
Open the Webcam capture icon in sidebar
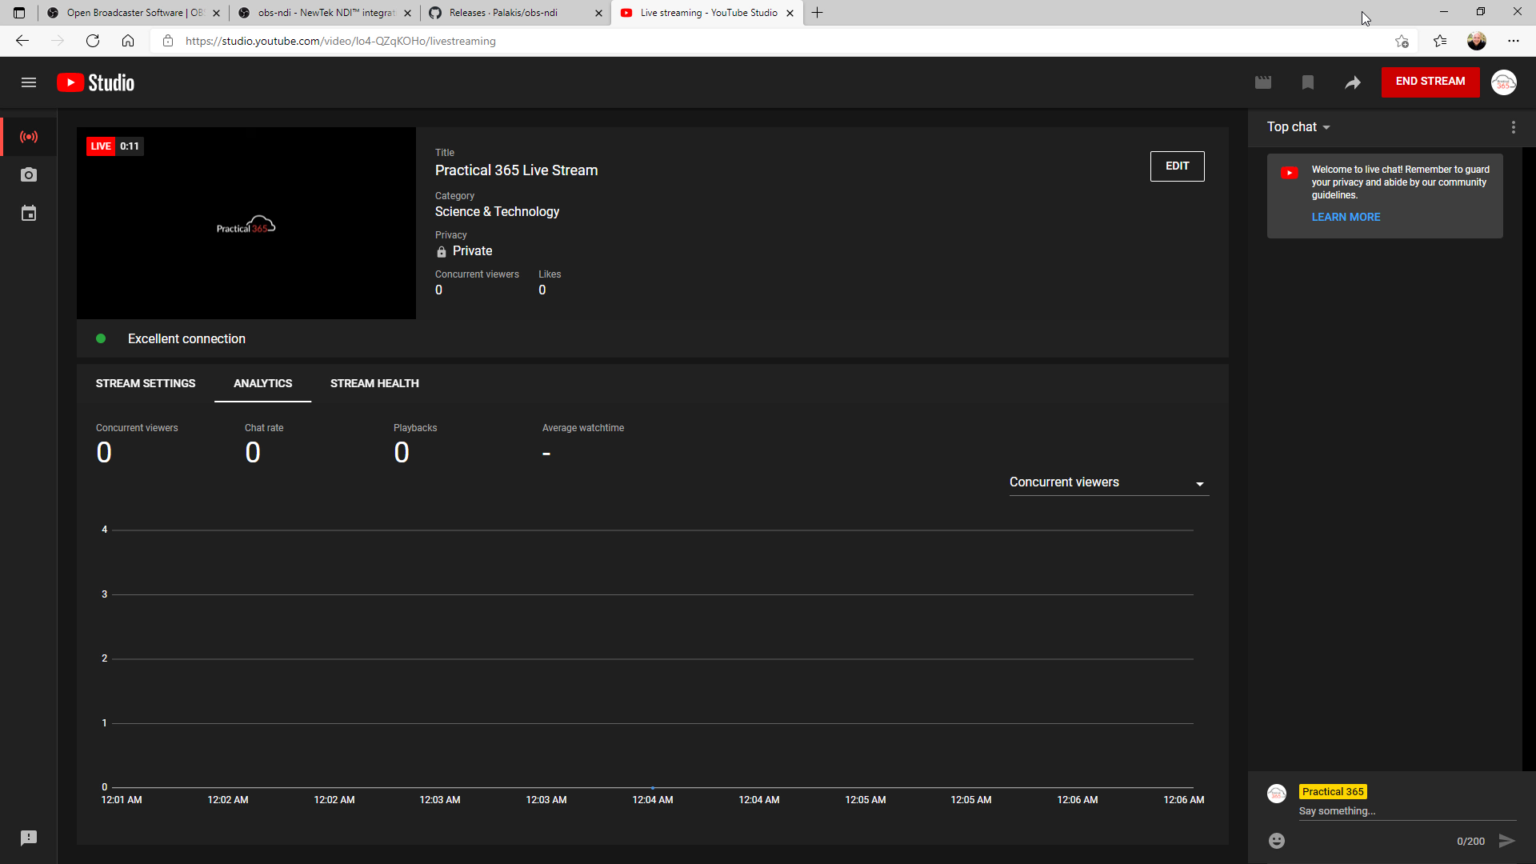(28, 174)
